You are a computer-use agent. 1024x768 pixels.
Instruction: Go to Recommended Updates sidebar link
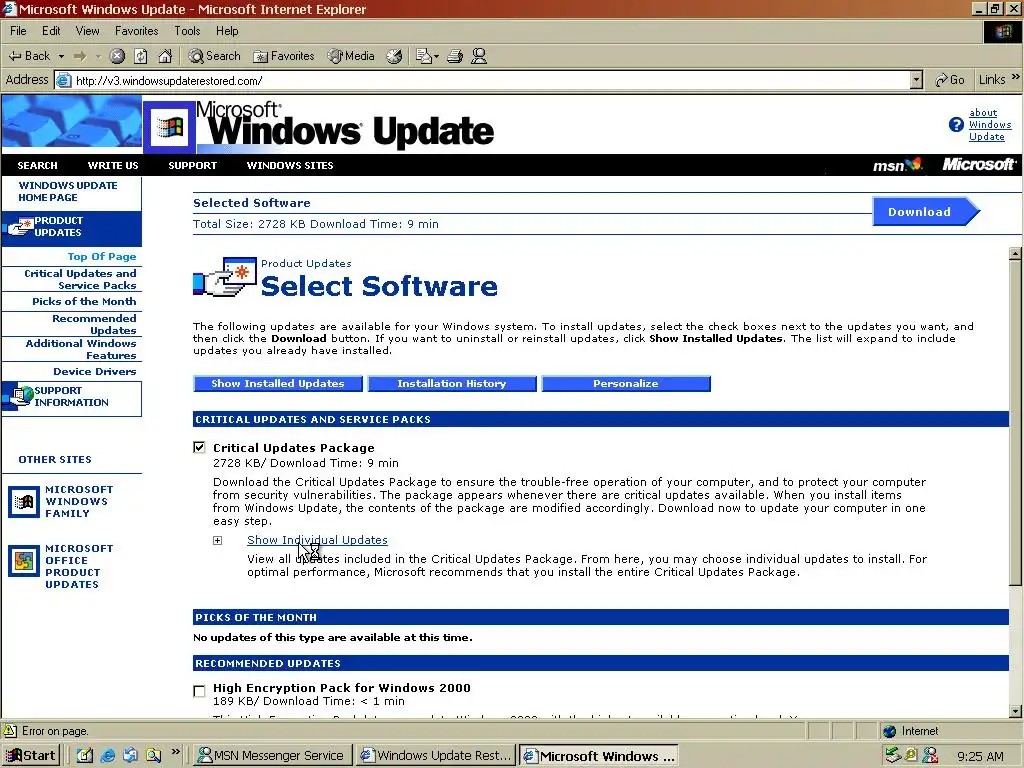(94, 325)
